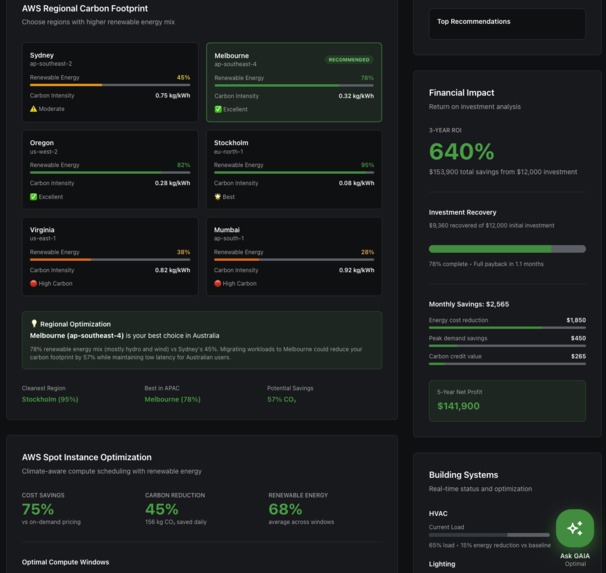
Task: Click the Moderate warning icon in Sydney card
Action: pyautogui.click(x=33, y=109)
